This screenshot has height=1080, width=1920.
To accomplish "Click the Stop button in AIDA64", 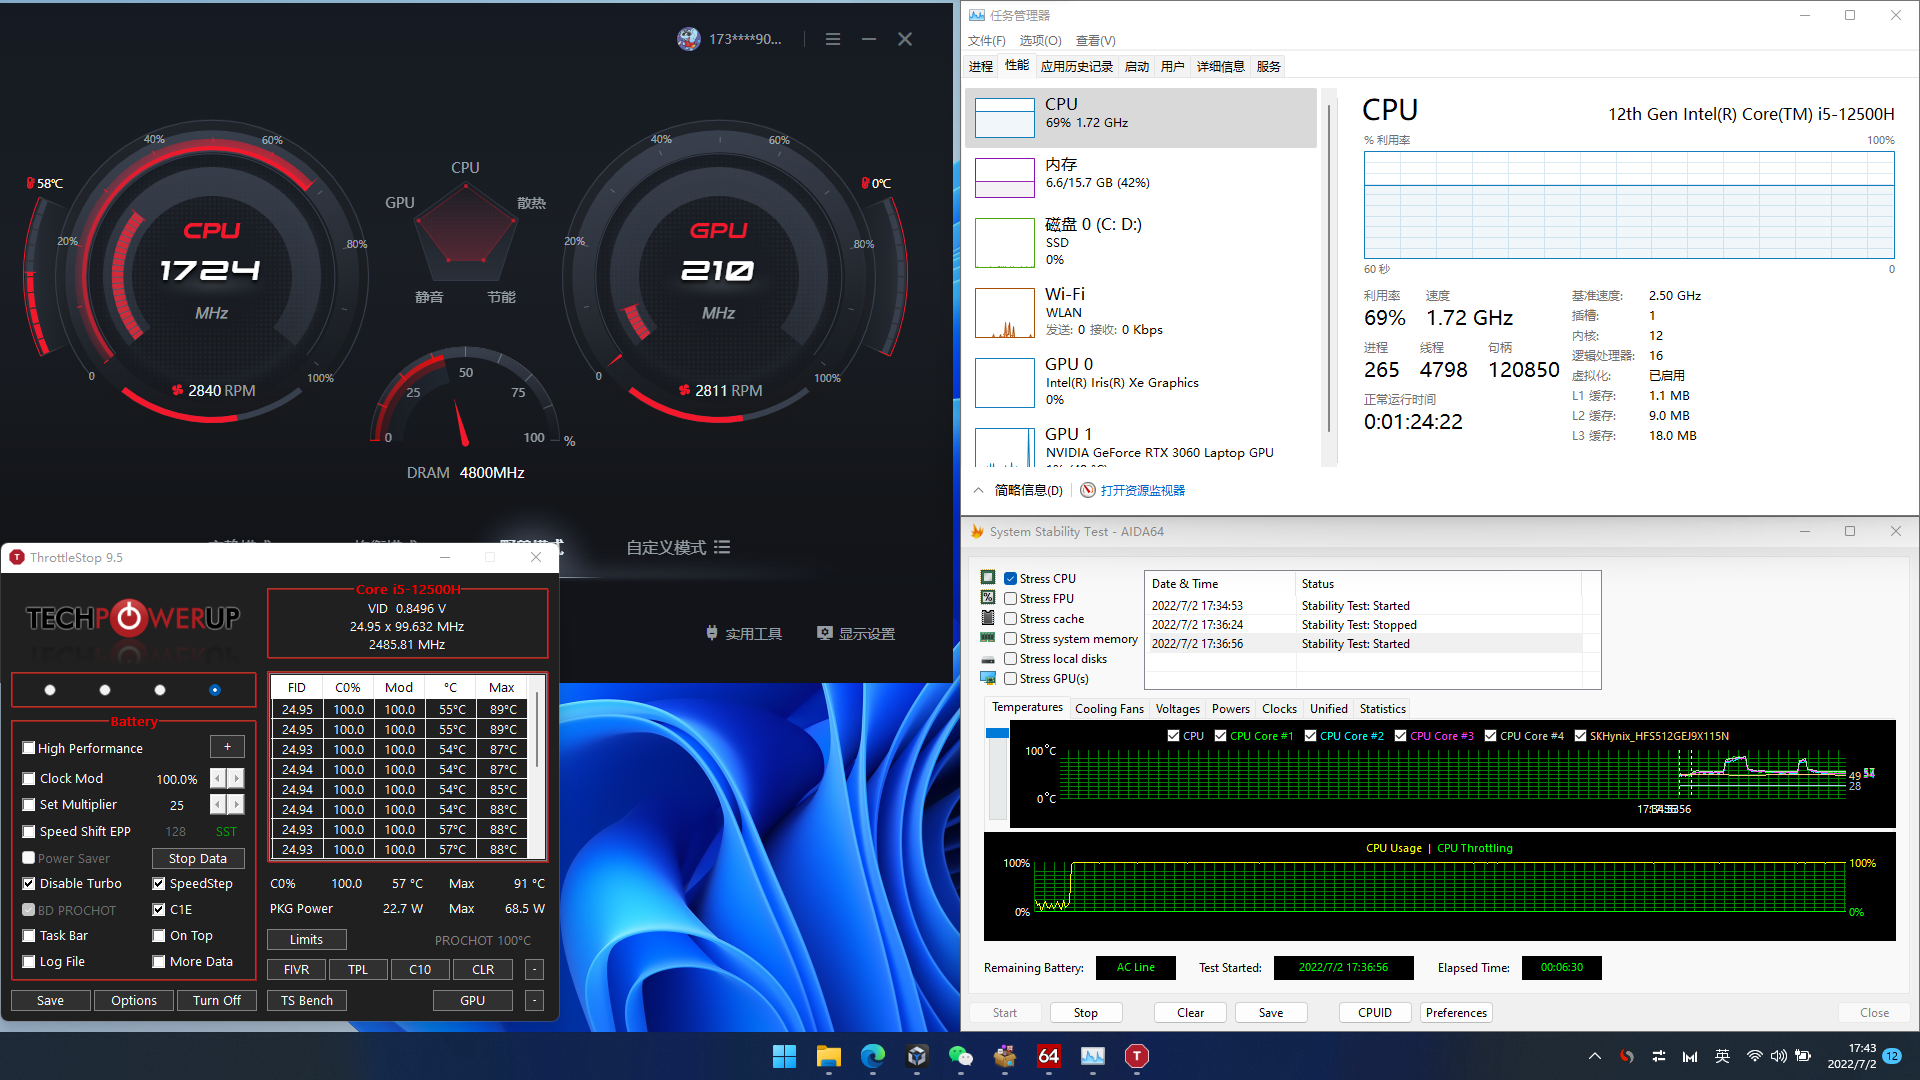I will tap(1085, 1012).
